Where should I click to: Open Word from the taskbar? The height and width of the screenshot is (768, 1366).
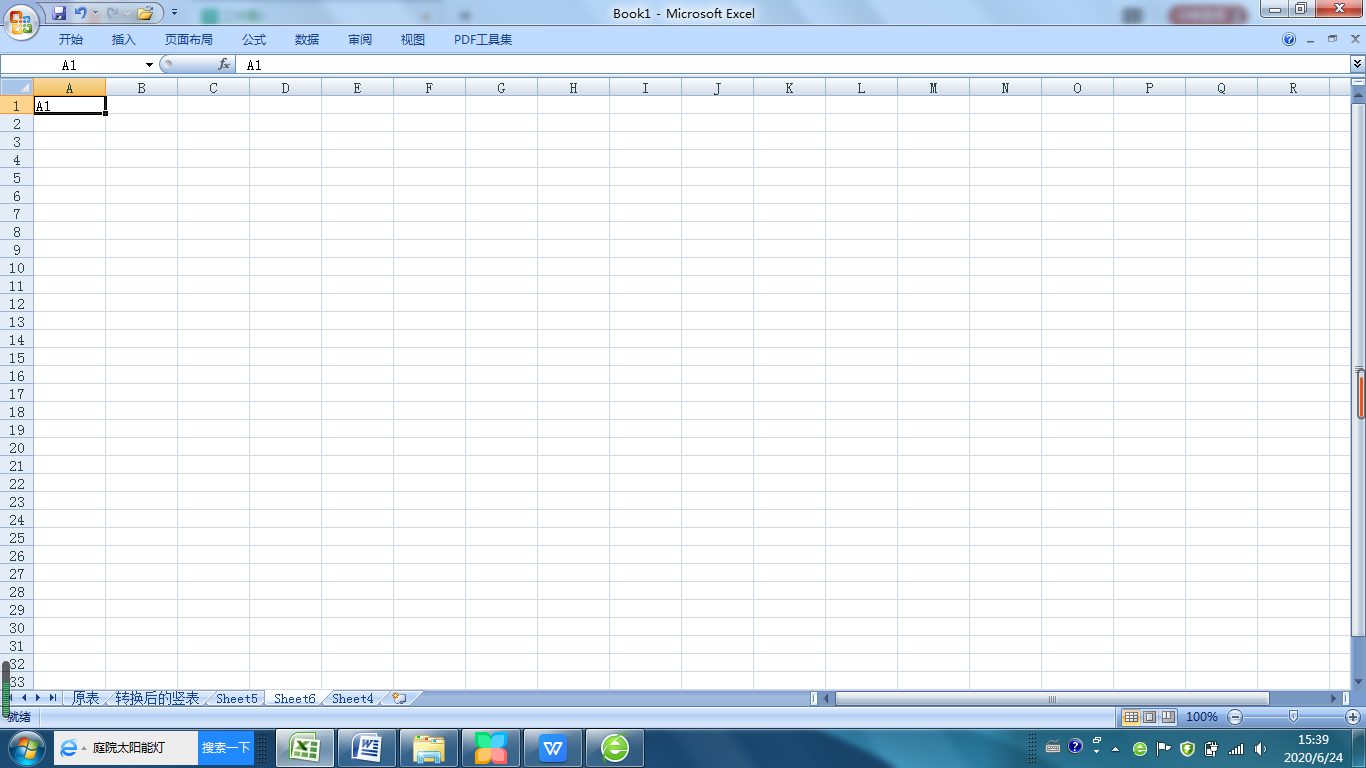coord(367,748)
